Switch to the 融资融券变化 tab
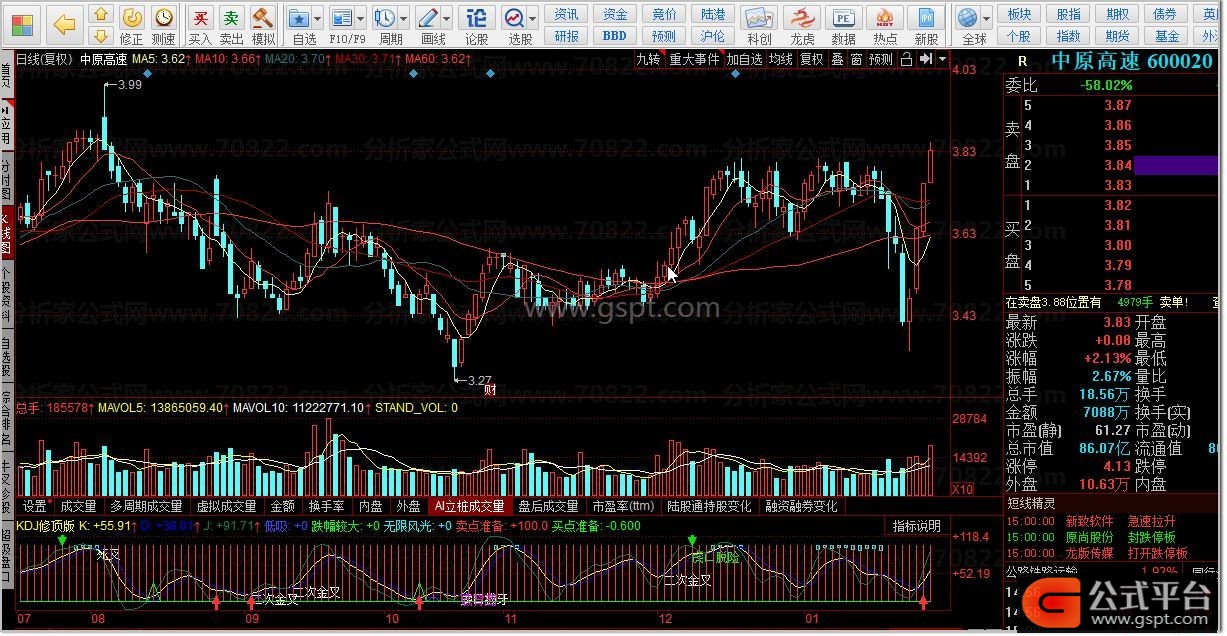Screen dimensions: 1227x636 [x=801, y=506]
